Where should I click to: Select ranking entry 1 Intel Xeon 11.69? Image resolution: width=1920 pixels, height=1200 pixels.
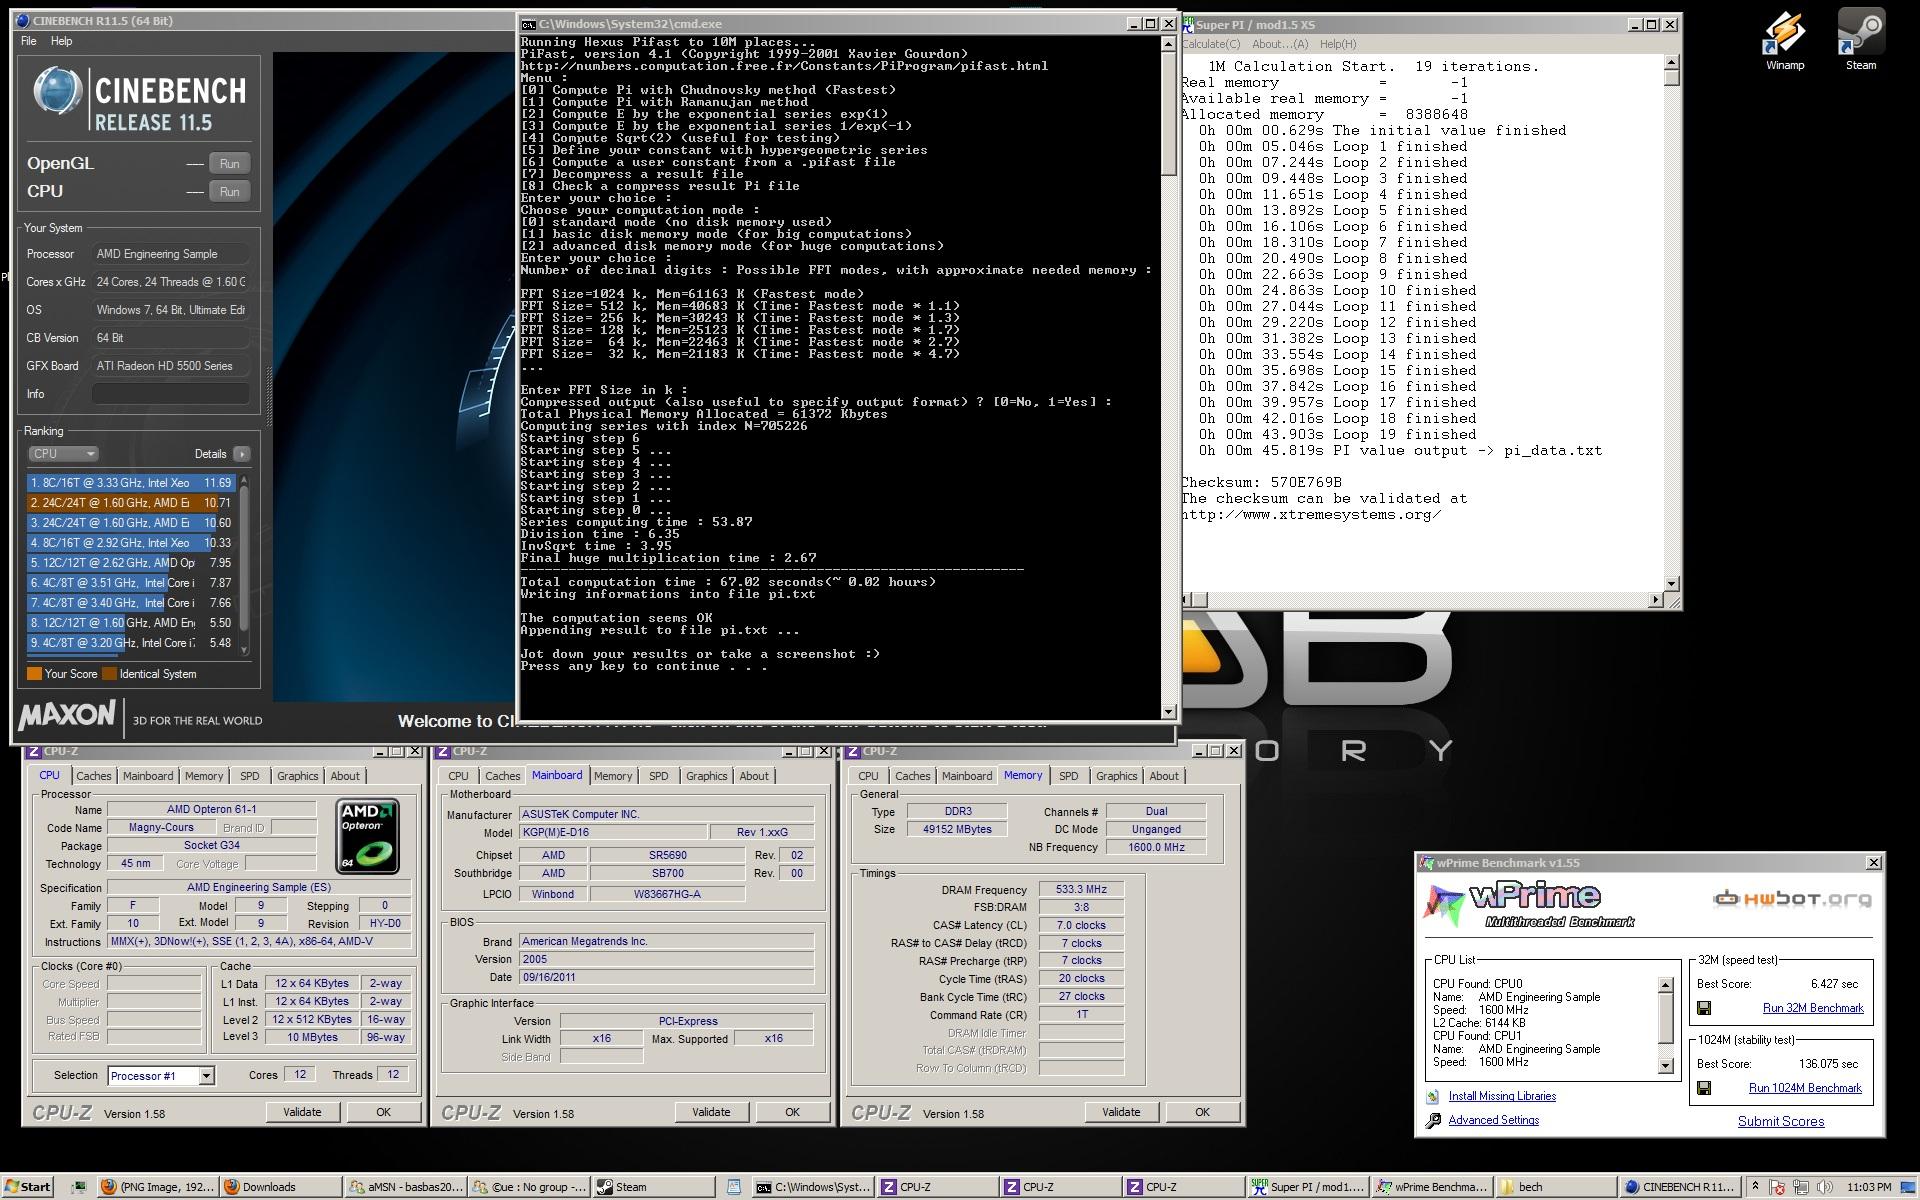click(131, 483)
